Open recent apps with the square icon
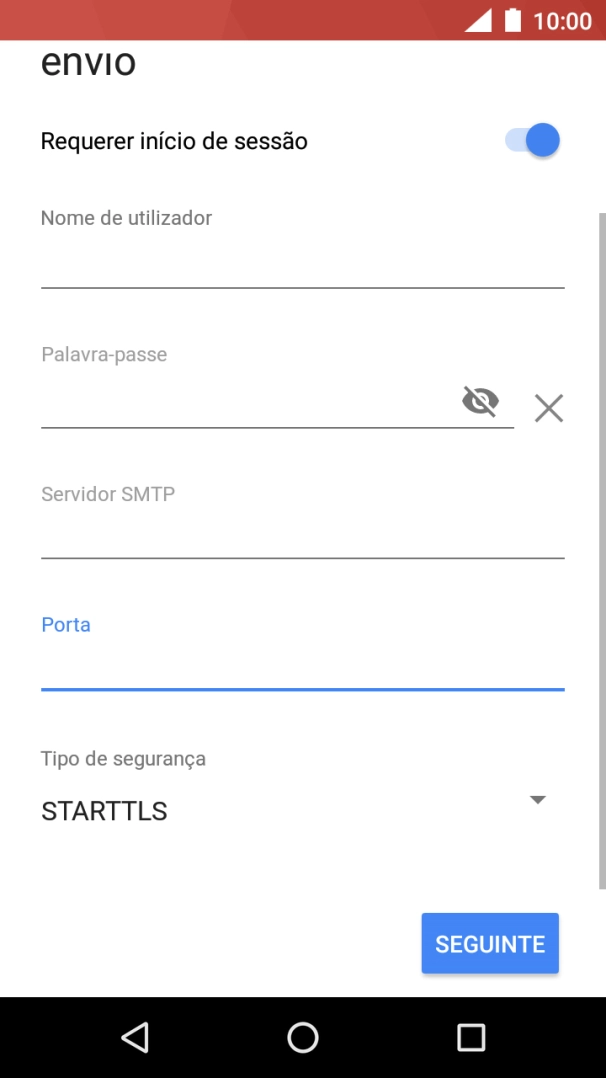The image size is (606, 1078). pyautogui.click(x=471, y=1037)
